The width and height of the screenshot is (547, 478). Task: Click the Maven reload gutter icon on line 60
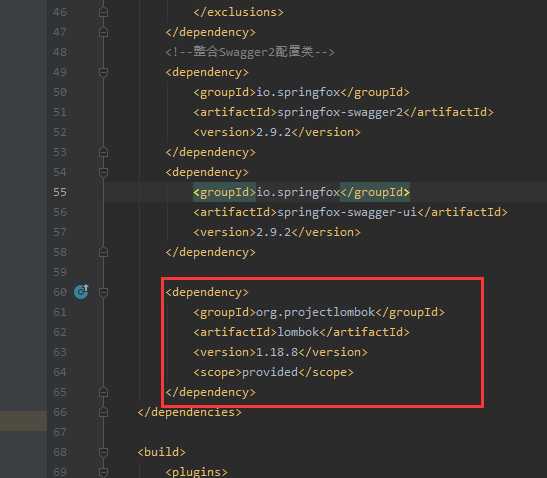click(x=81, y=292)
